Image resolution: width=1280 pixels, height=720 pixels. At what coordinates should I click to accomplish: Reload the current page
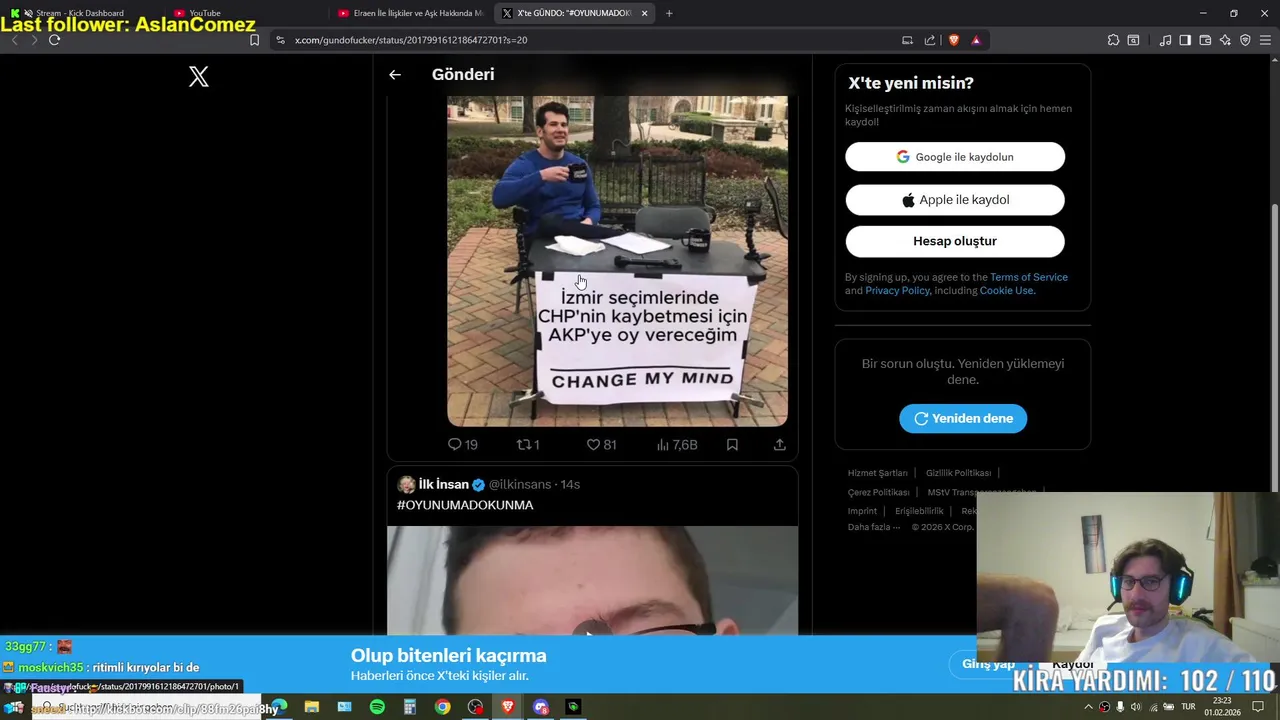click(54, 40)
